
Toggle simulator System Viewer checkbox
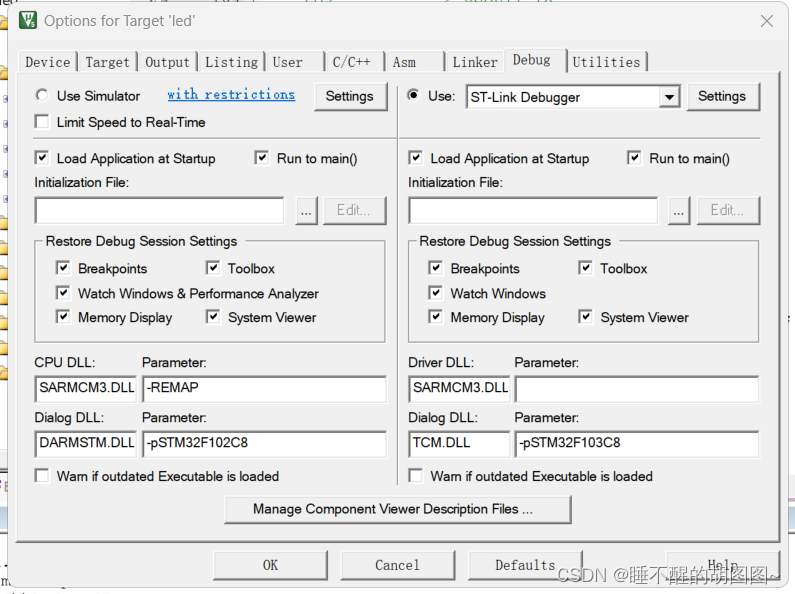(213, 317)
